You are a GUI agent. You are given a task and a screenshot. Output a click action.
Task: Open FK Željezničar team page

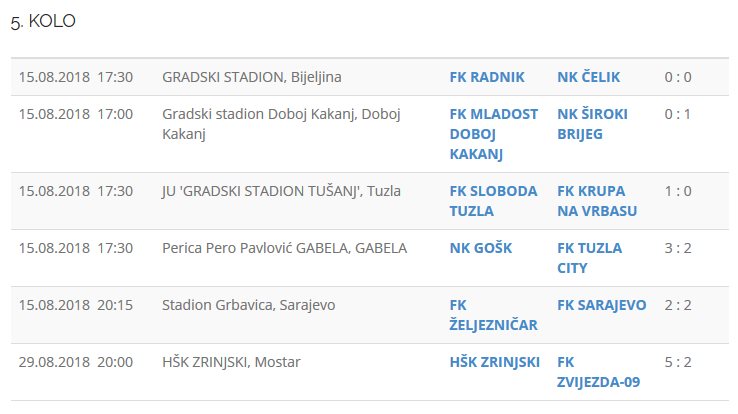[x=493, y=315]
